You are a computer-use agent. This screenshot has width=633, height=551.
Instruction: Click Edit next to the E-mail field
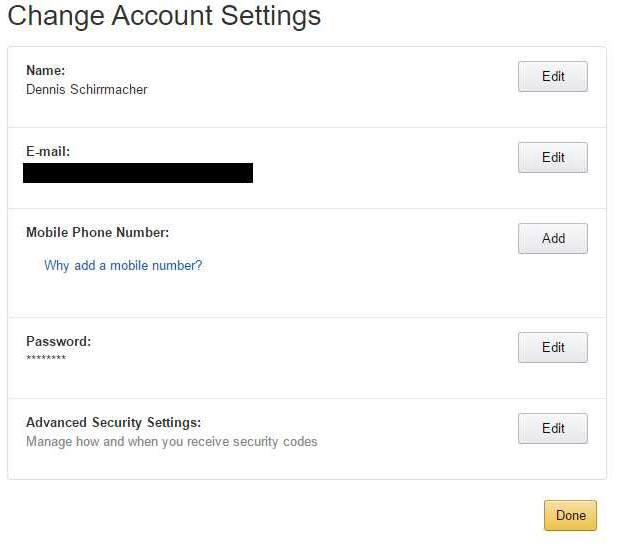point(553,157)
